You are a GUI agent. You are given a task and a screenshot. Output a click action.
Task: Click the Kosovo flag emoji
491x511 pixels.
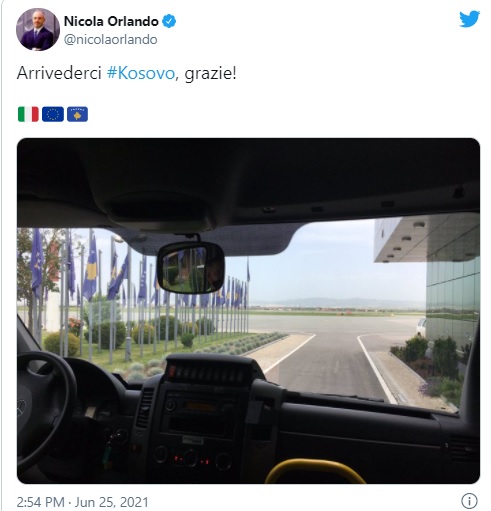tap(77, 114)
